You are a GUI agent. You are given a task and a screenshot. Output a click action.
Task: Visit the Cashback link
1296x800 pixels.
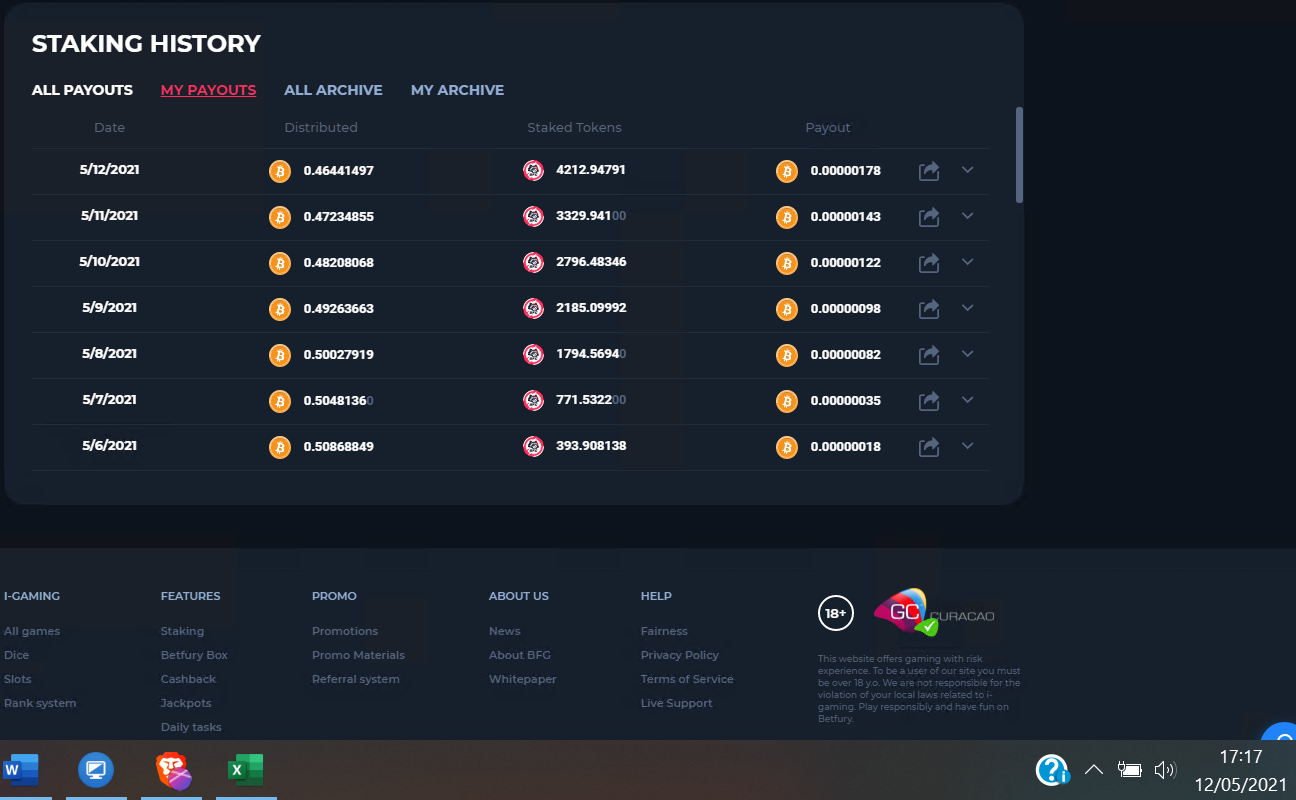pyautogui.click(x=188, y=679)
